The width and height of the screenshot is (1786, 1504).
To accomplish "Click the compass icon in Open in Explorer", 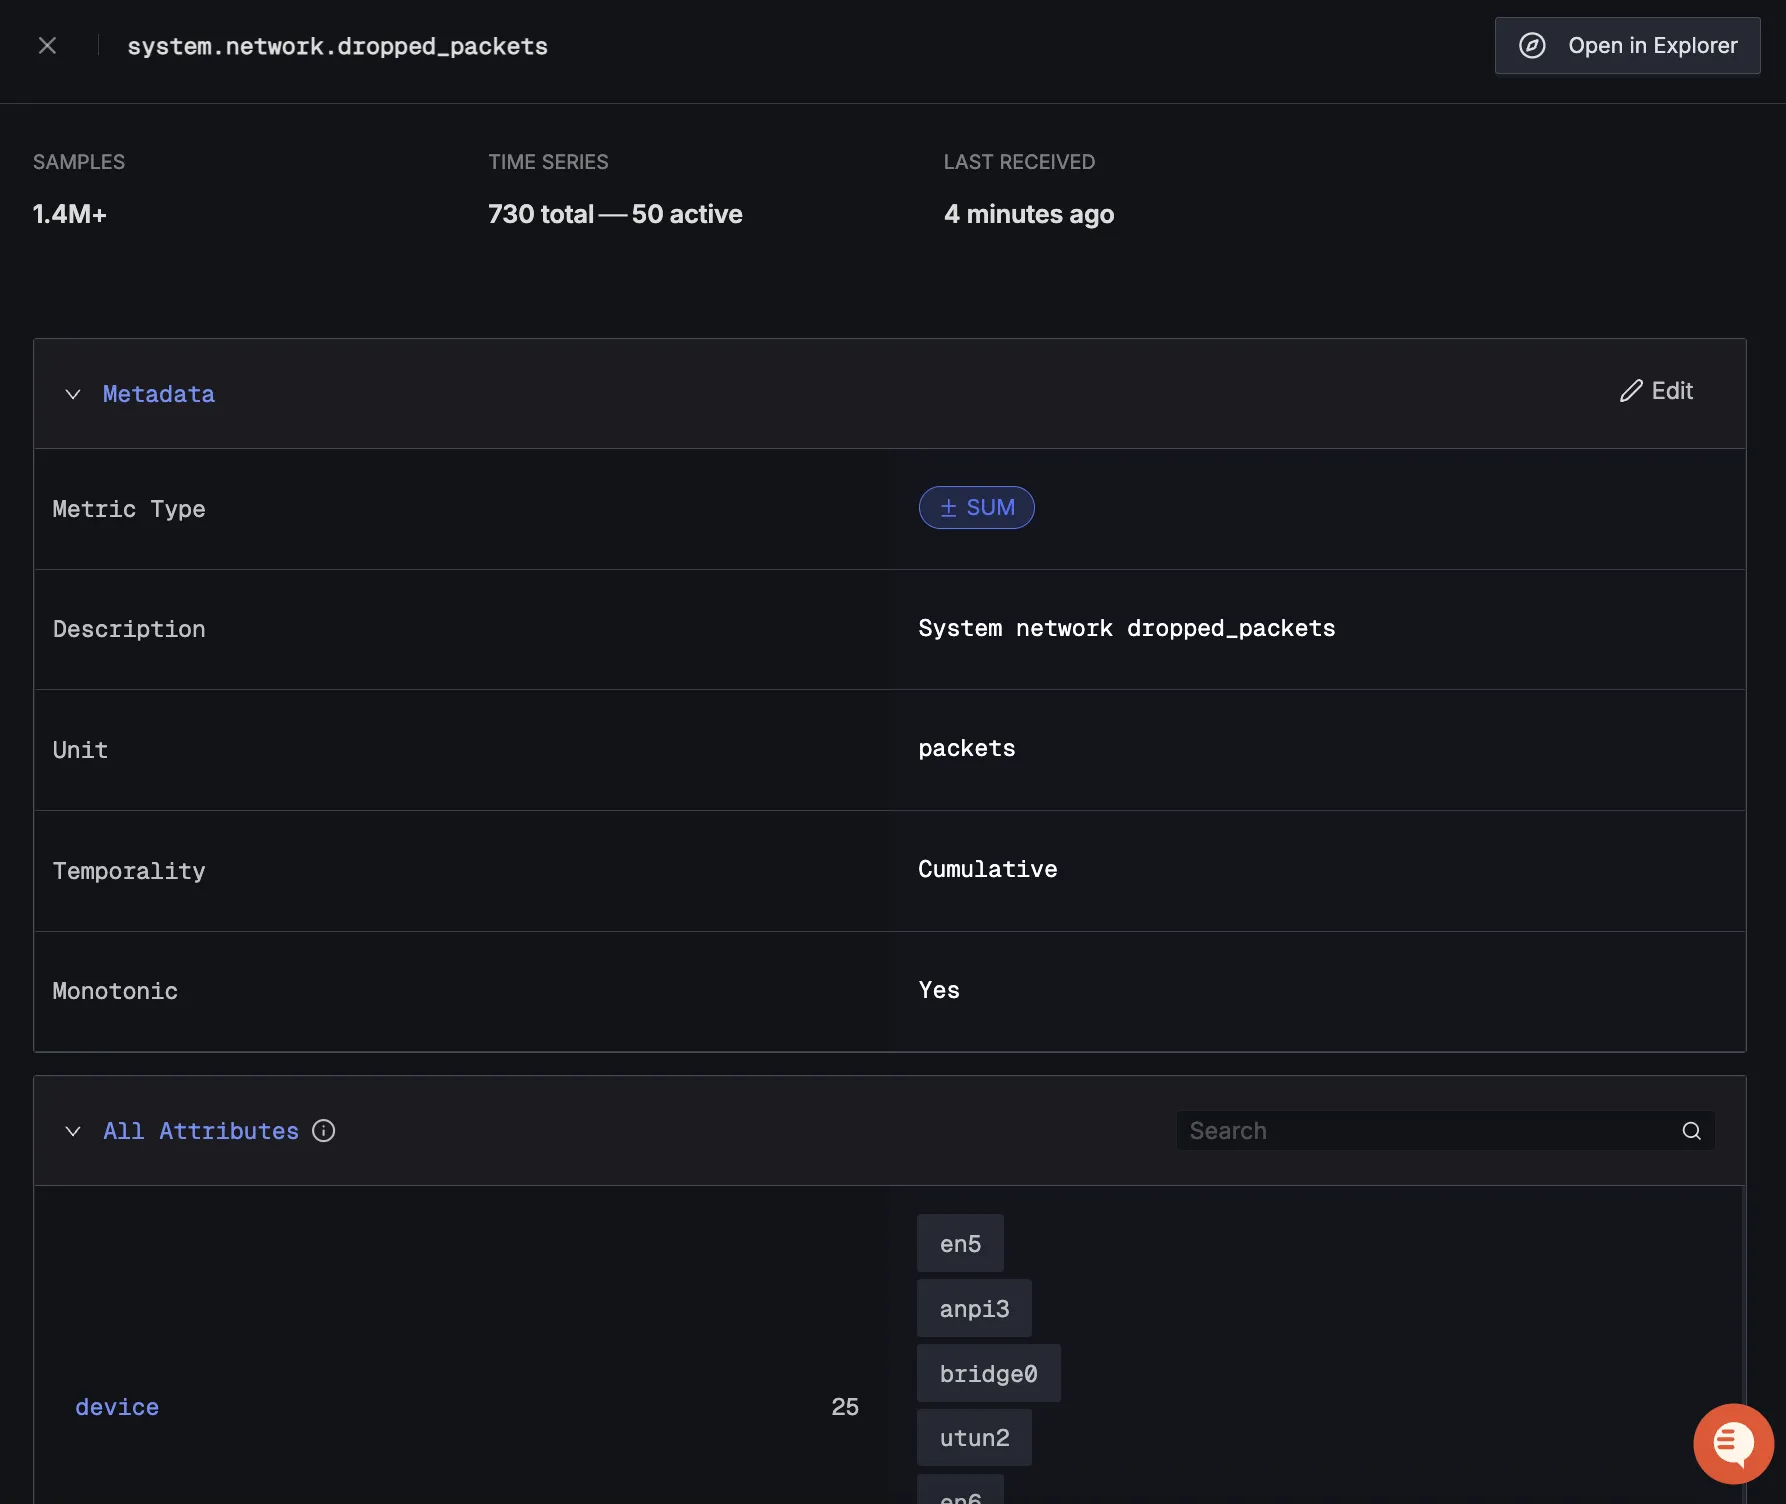I will click(1532, 46).
